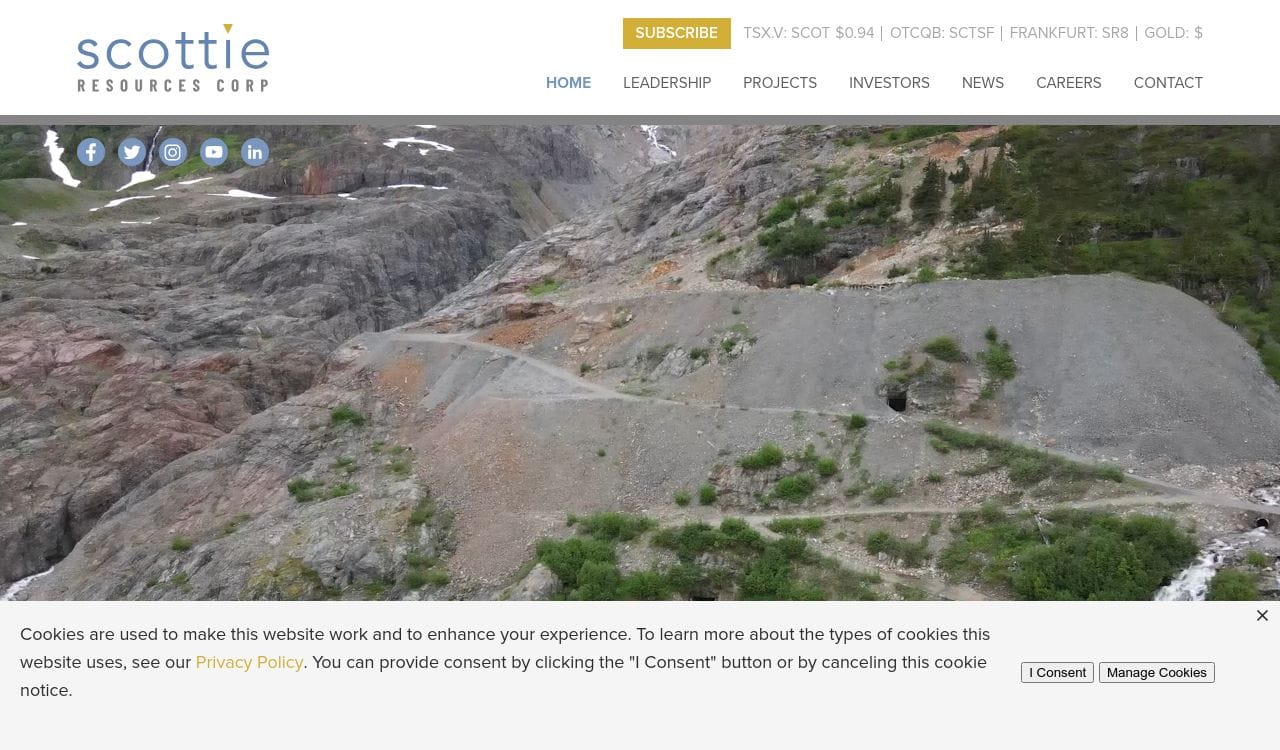This screenshot has width=1280, height=750.
Task: Open the LEADERSHIP menu
Action: [667, 83]
